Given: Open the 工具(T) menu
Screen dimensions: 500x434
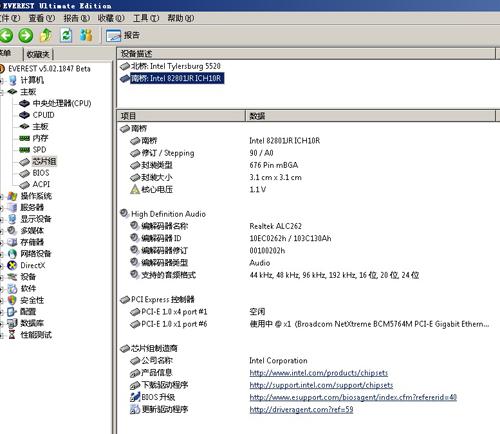Looking at the screenshot, I should coord(146,18).
